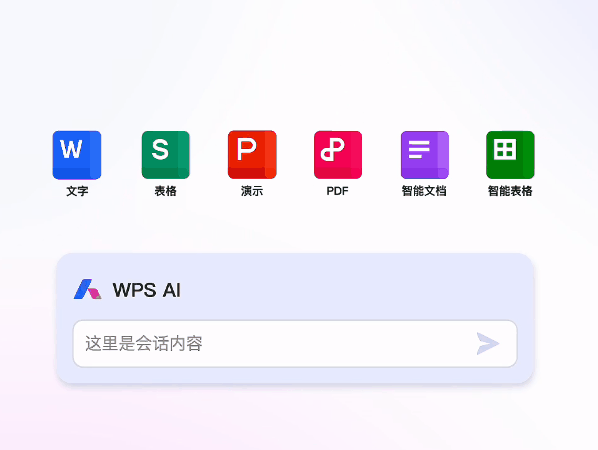Open the pink PDF app icon
The image size is (598, 450).
[x=338, y=155]
